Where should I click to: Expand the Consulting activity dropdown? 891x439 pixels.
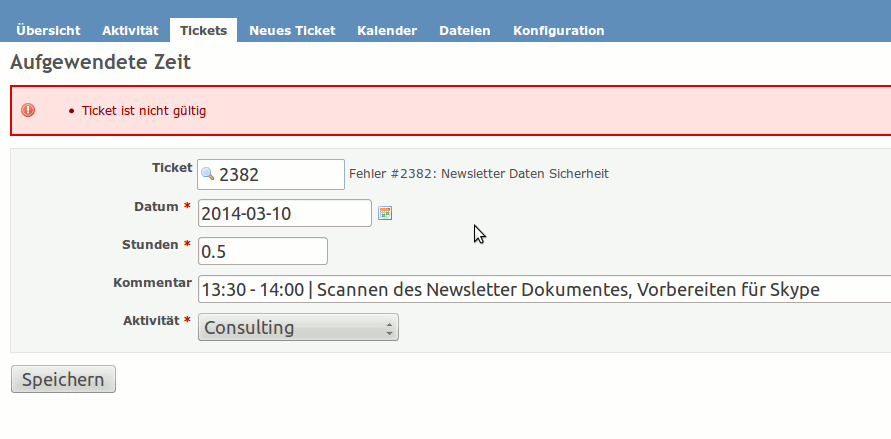(298, 328)
